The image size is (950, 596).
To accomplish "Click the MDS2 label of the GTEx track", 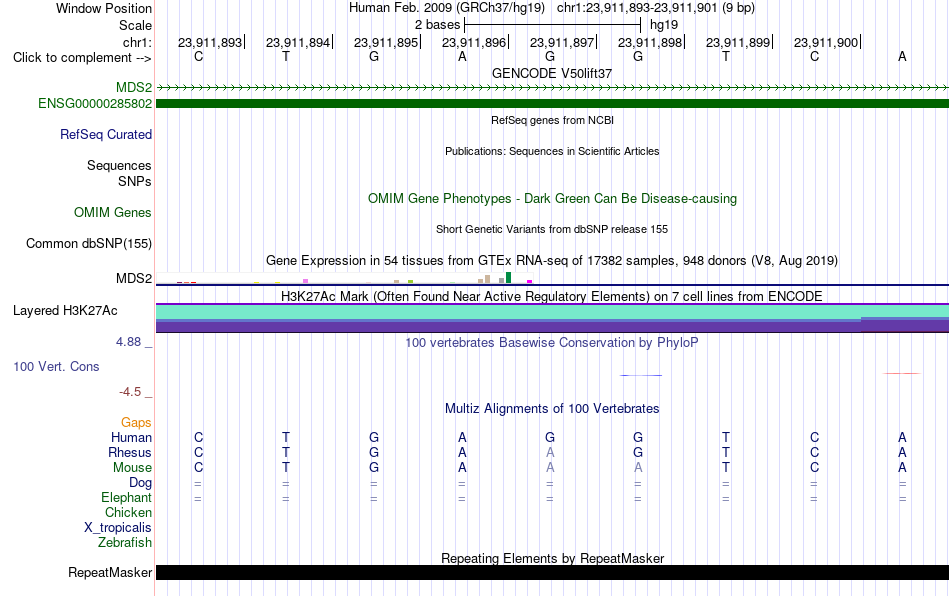I will click(134, 279).
